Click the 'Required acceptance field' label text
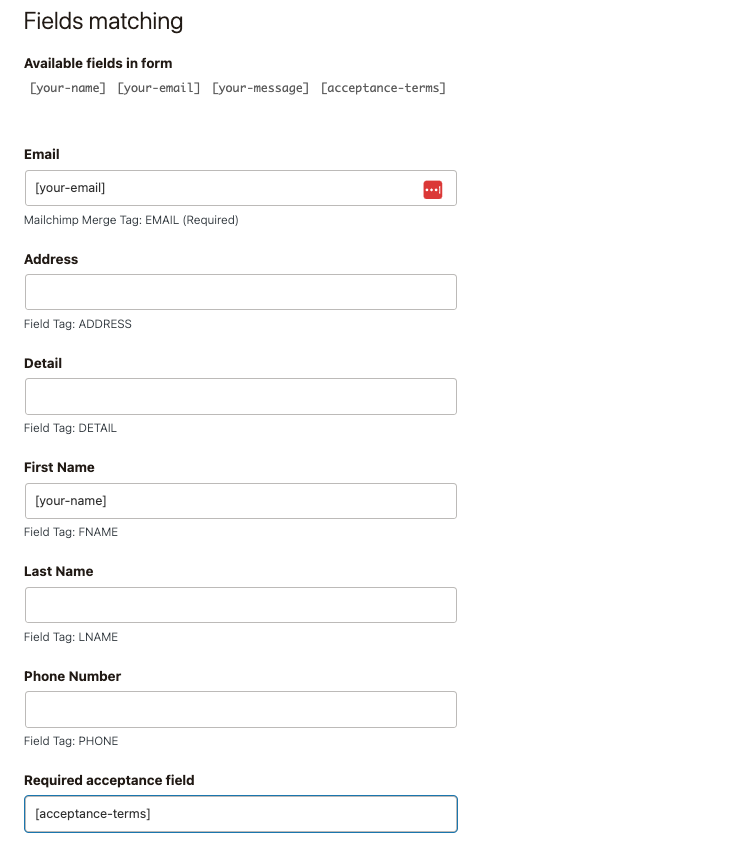 point(109,780)
